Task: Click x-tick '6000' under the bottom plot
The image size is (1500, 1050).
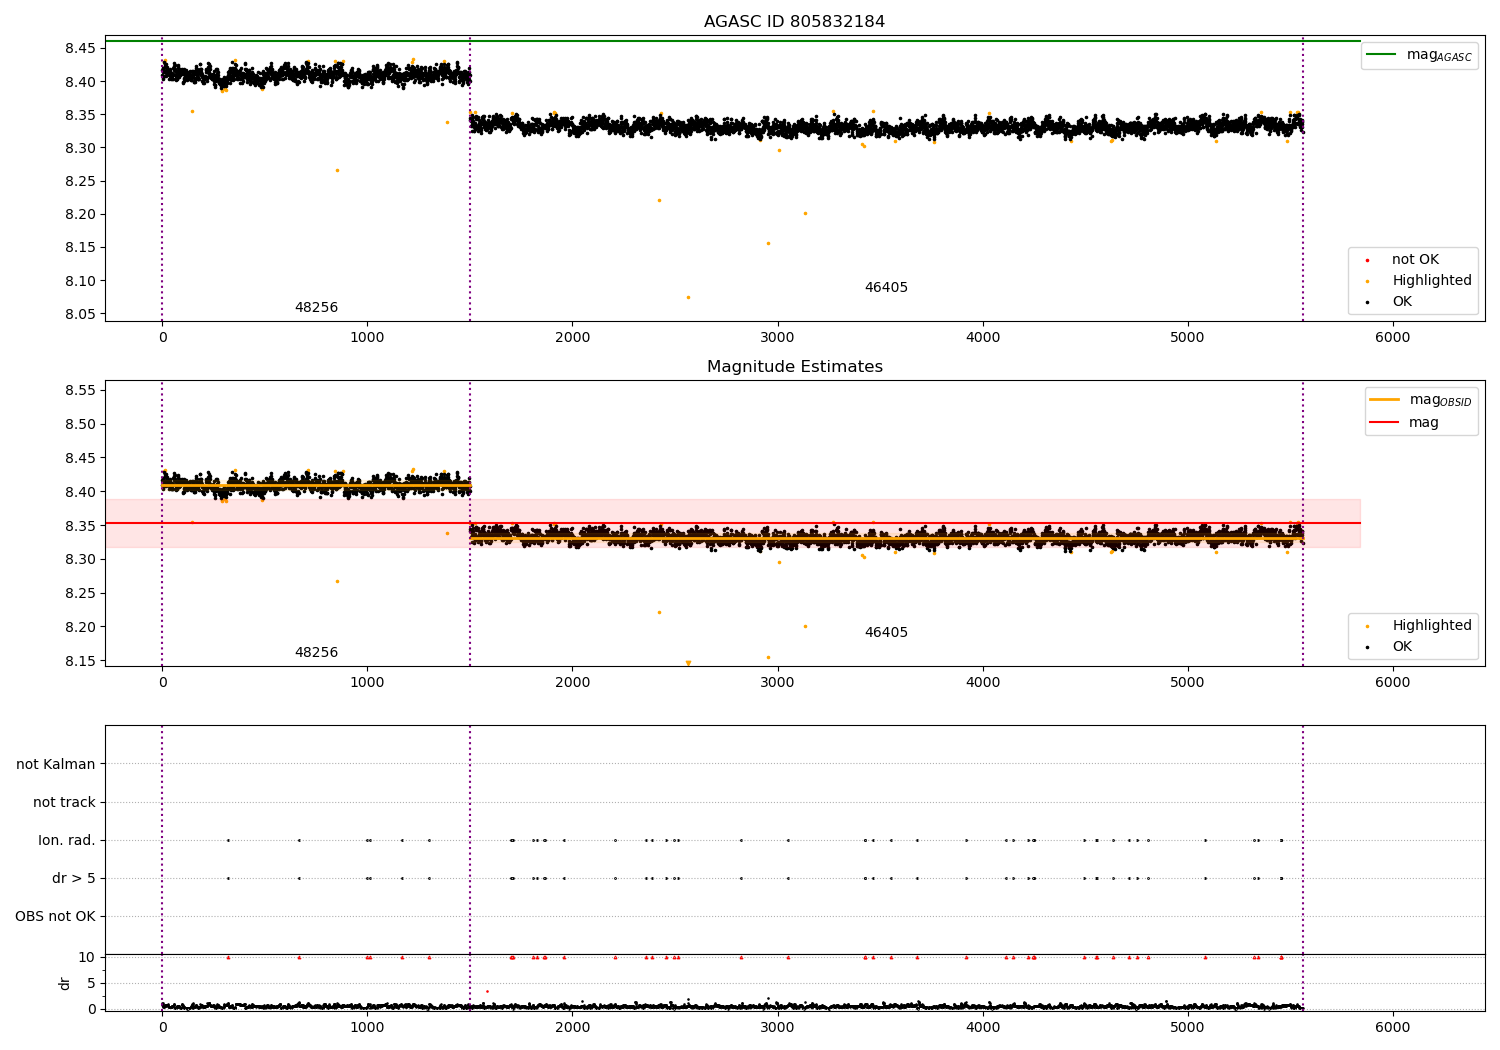Action: (x=1392, y=1027)
